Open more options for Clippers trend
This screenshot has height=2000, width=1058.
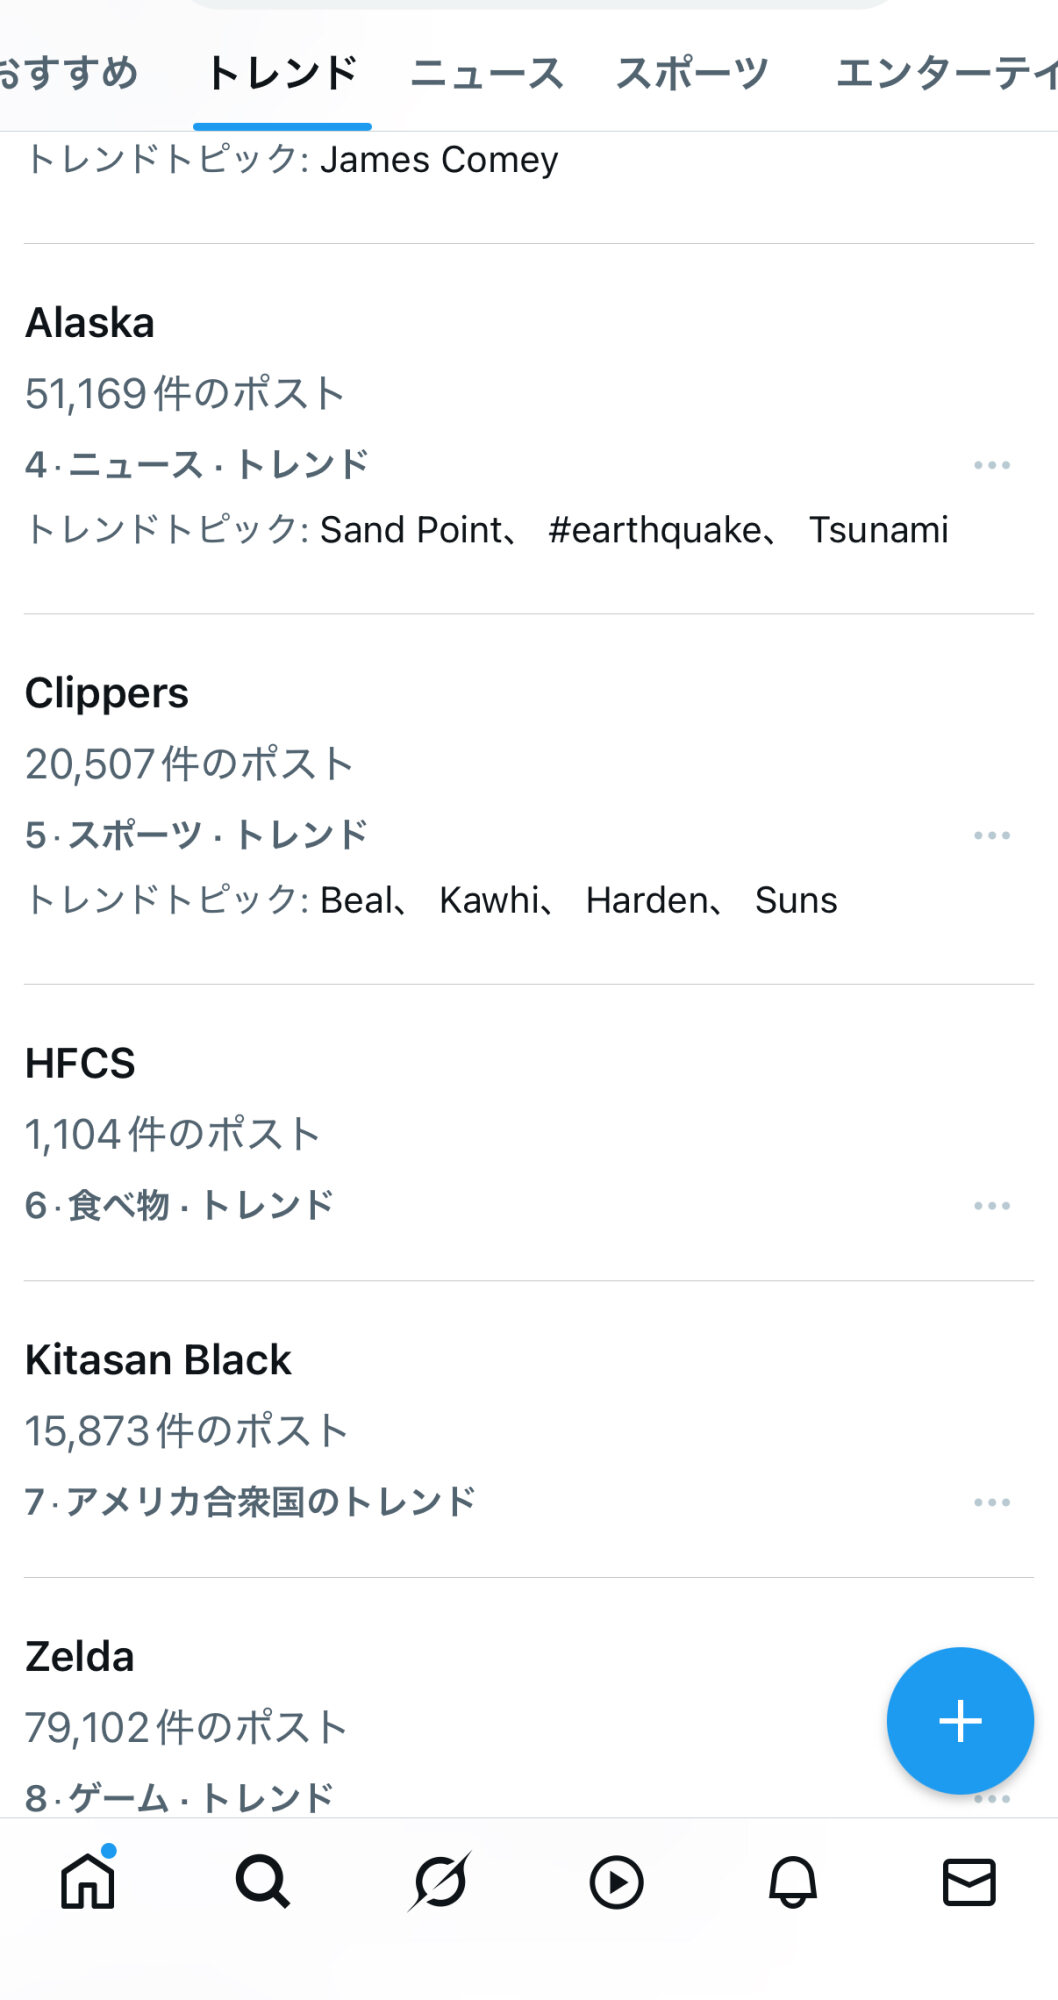(x=992, y=835)
